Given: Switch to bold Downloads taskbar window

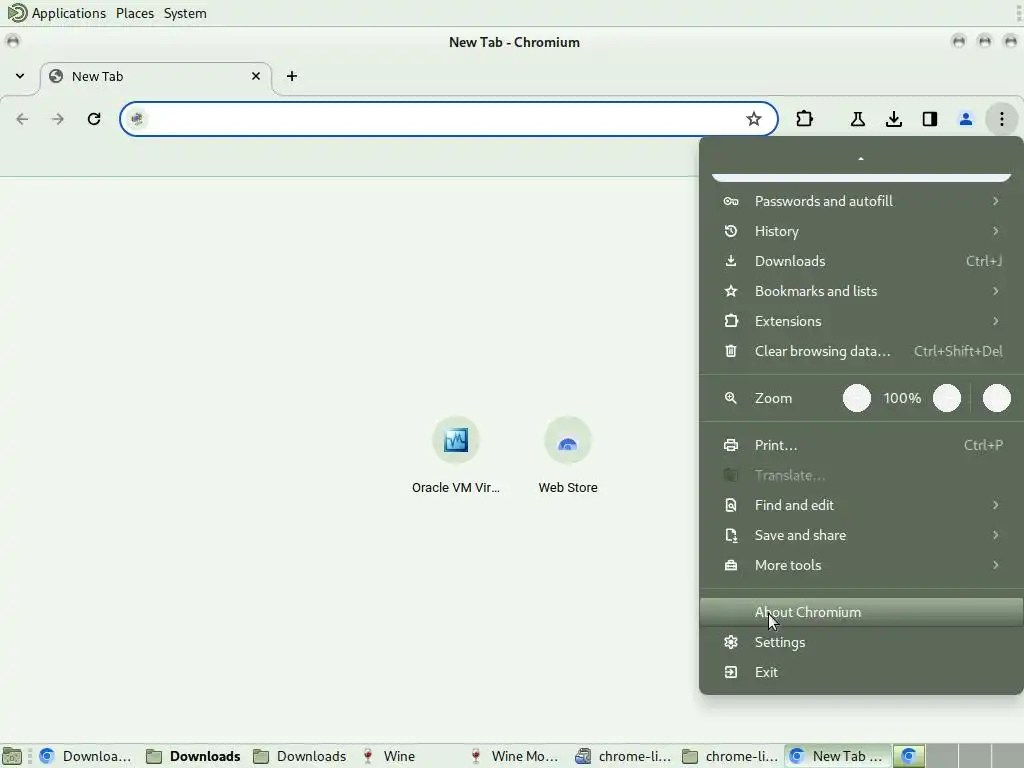Looking at the screenshot, I should [193, 756].
